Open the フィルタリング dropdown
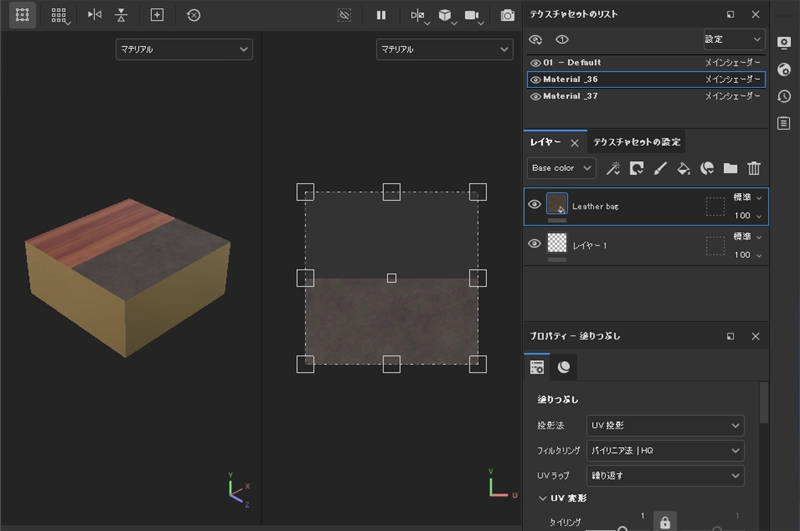This screenshot has width=800, height=531. (665, 450)
